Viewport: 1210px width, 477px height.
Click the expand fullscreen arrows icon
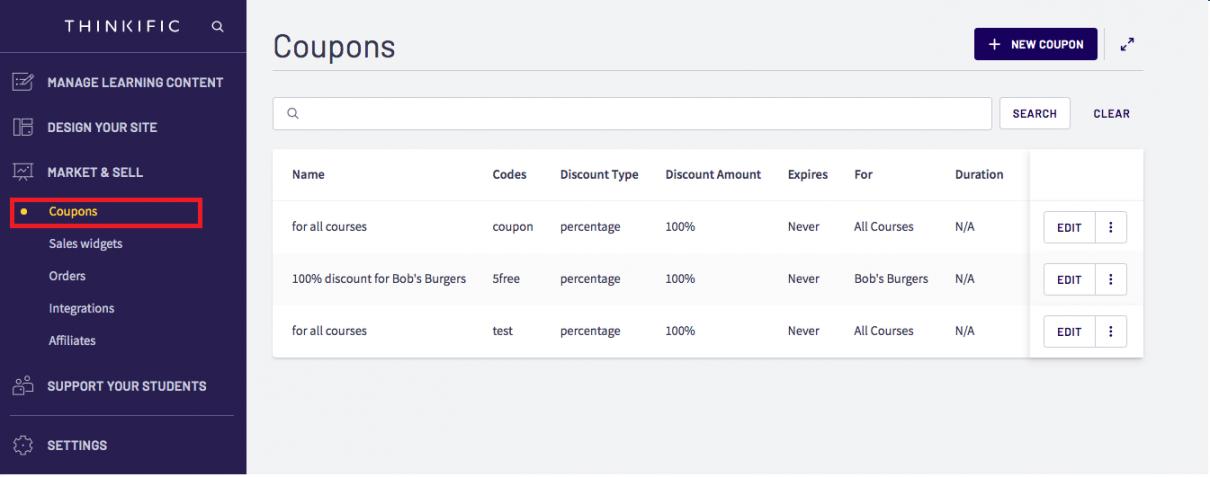[1128, 44]
